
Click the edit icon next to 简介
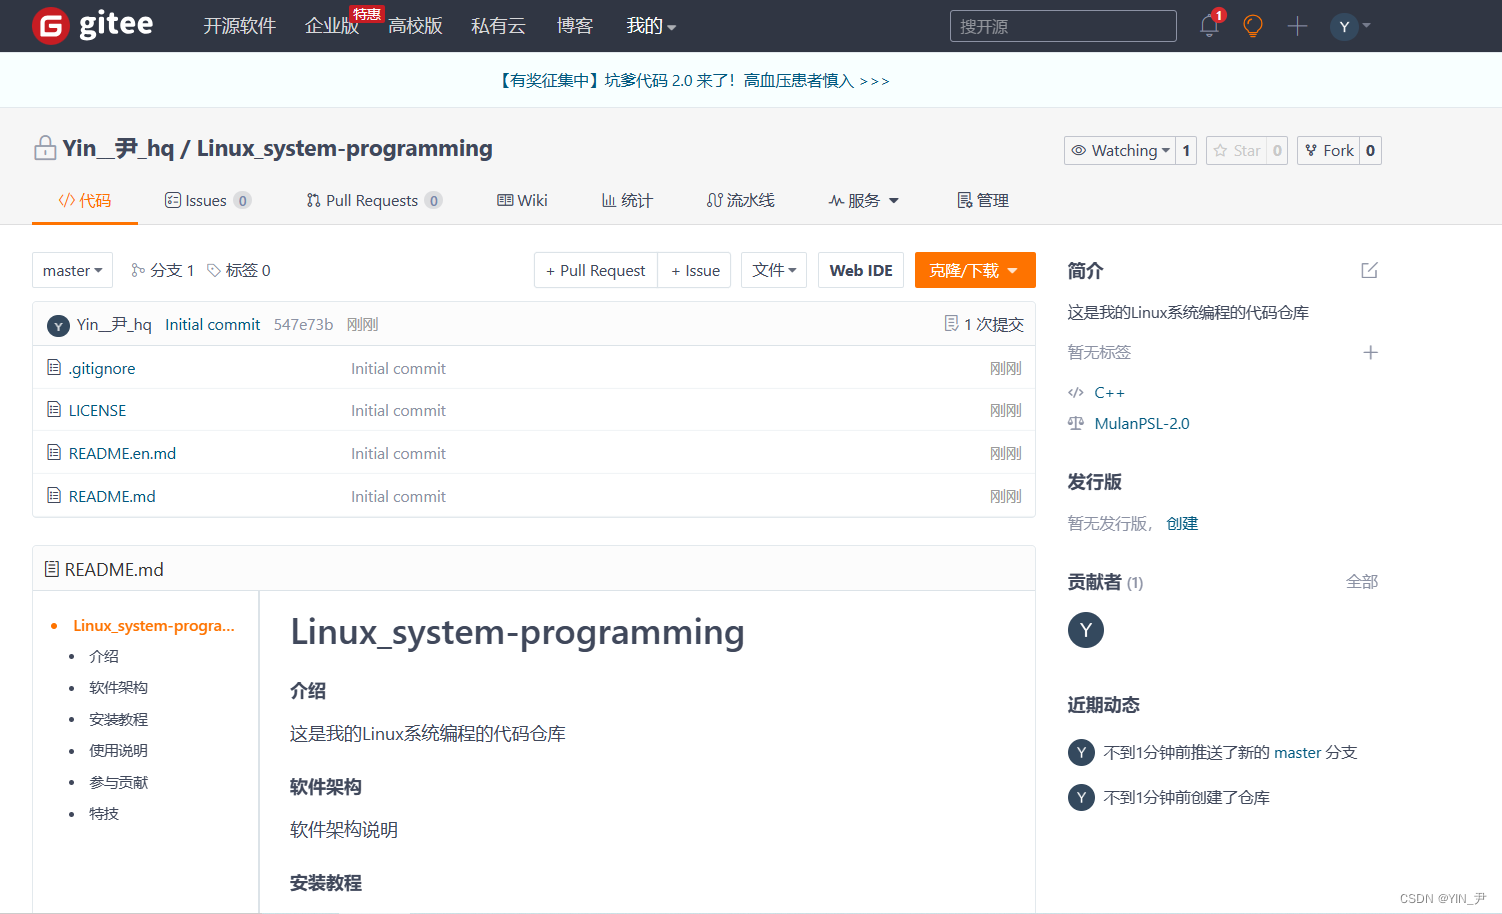tap(1369, 270)
